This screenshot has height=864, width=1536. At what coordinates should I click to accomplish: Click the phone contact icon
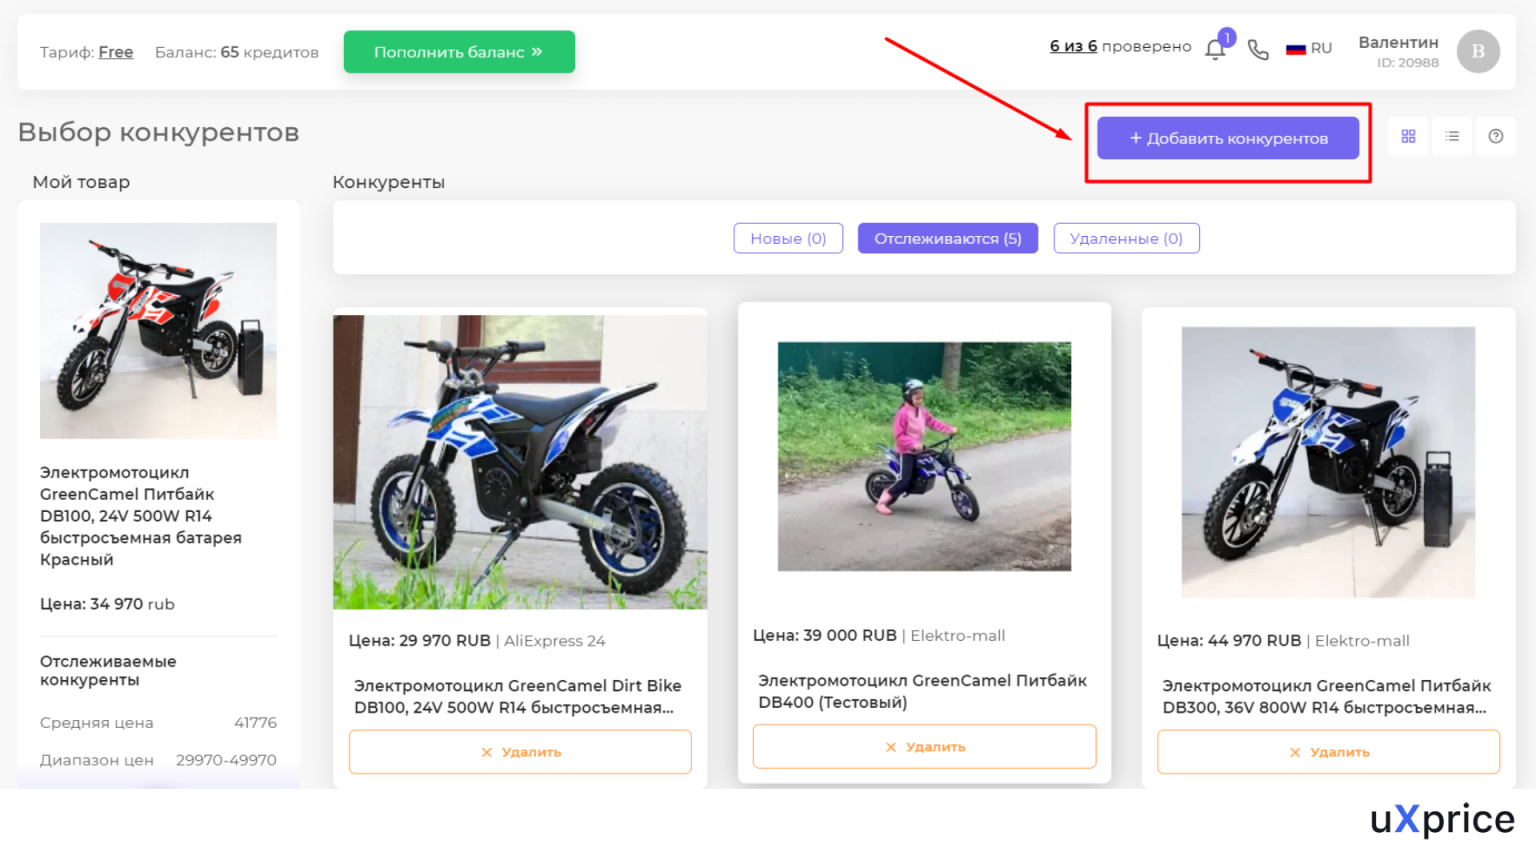coord(1258,50)
